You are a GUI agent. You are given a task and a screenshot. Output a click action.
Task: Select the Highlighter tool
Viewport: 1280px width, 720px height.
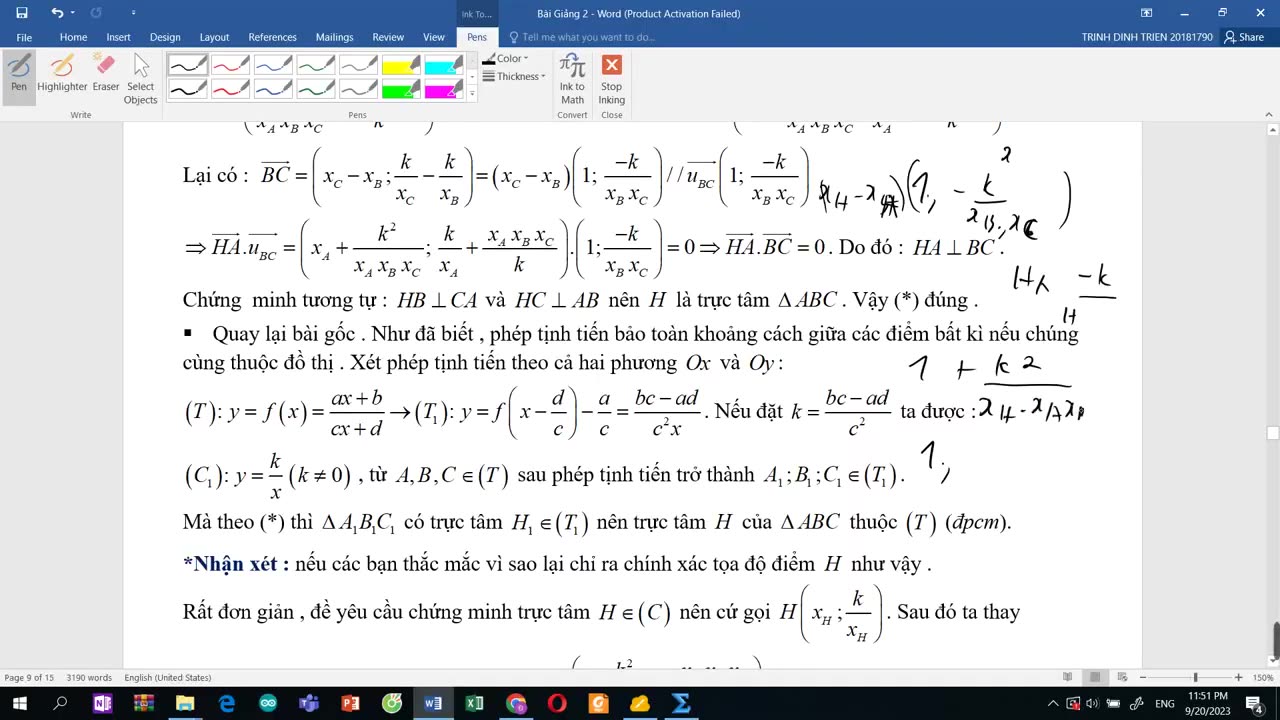[x=62, y=73]
